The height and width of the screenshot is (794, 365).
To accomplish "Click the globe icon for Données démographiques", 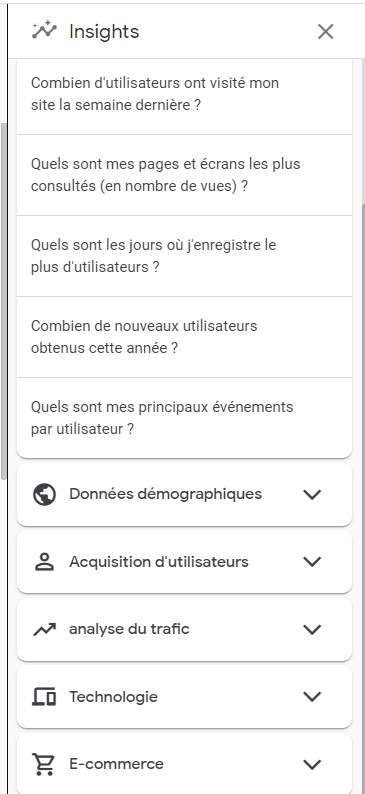I will pos(45,494).
